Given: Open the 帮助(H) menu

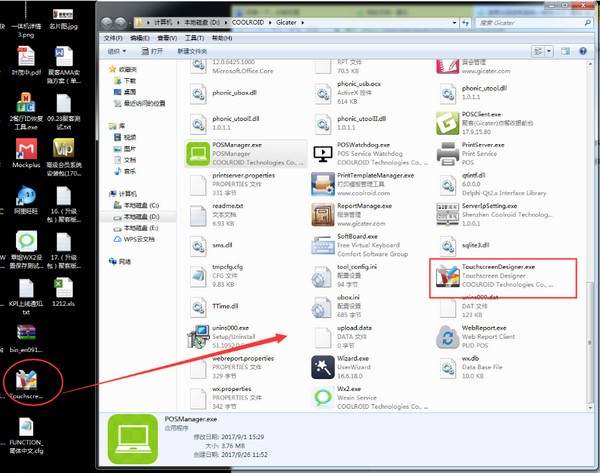Looking at the screenshot, I should pos(222,38).
